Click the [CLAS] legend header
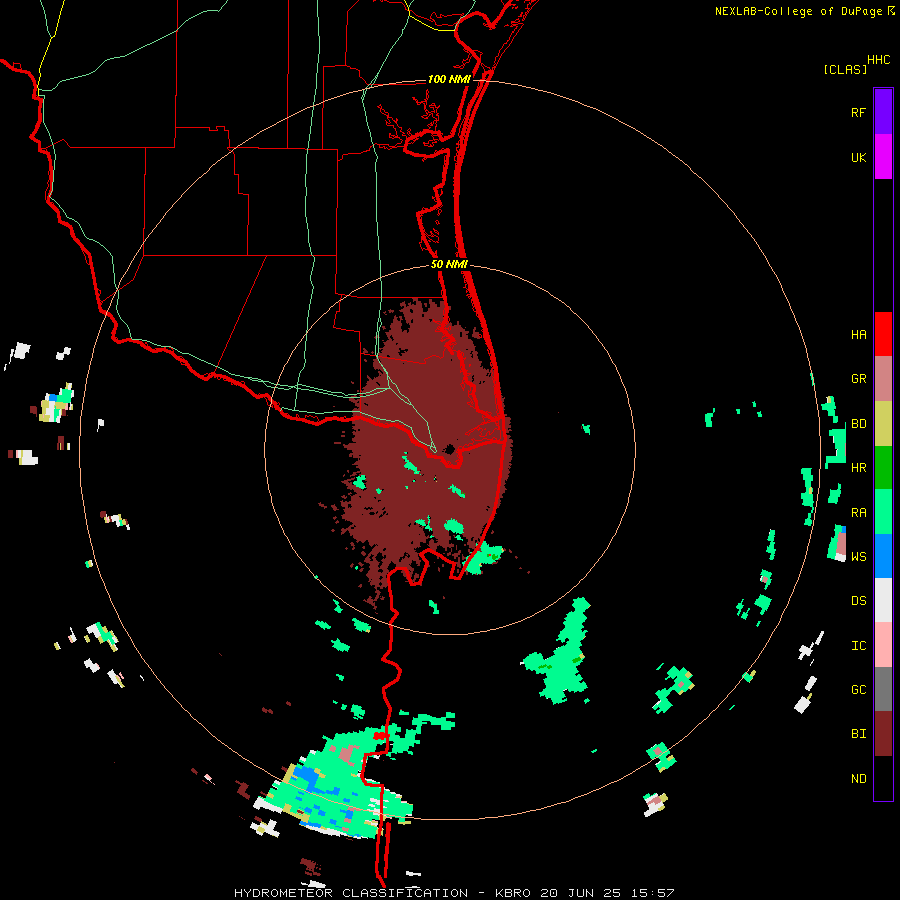 coord(845,70)
